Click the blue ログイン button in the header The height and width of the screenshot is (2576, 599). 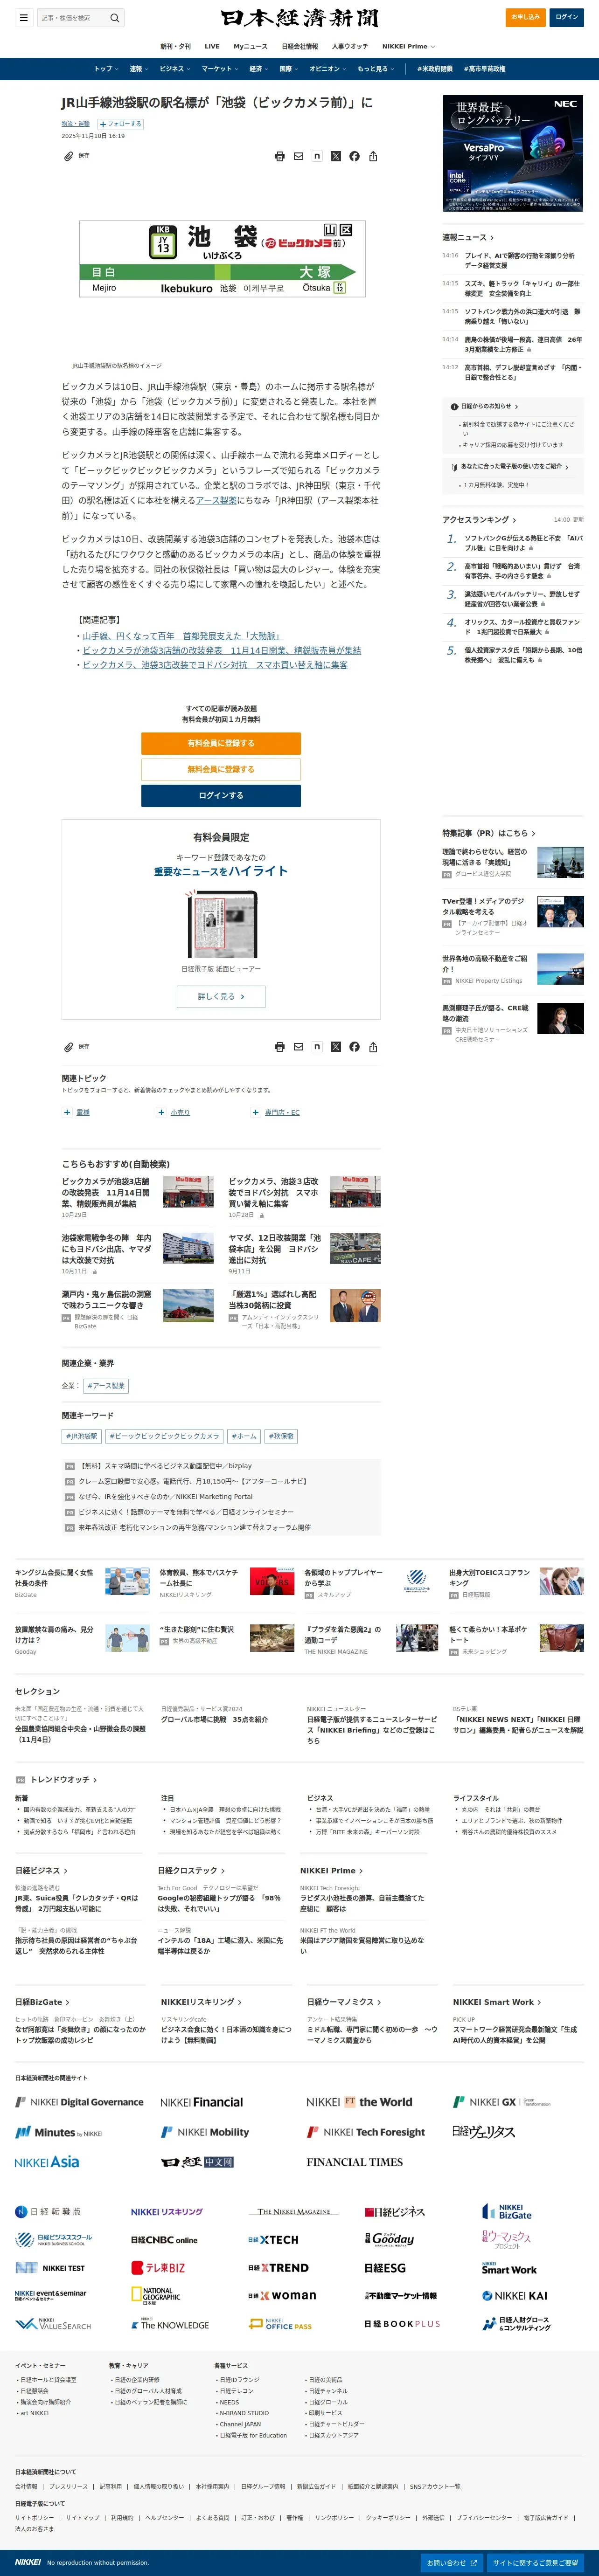[x=567, y=17]
